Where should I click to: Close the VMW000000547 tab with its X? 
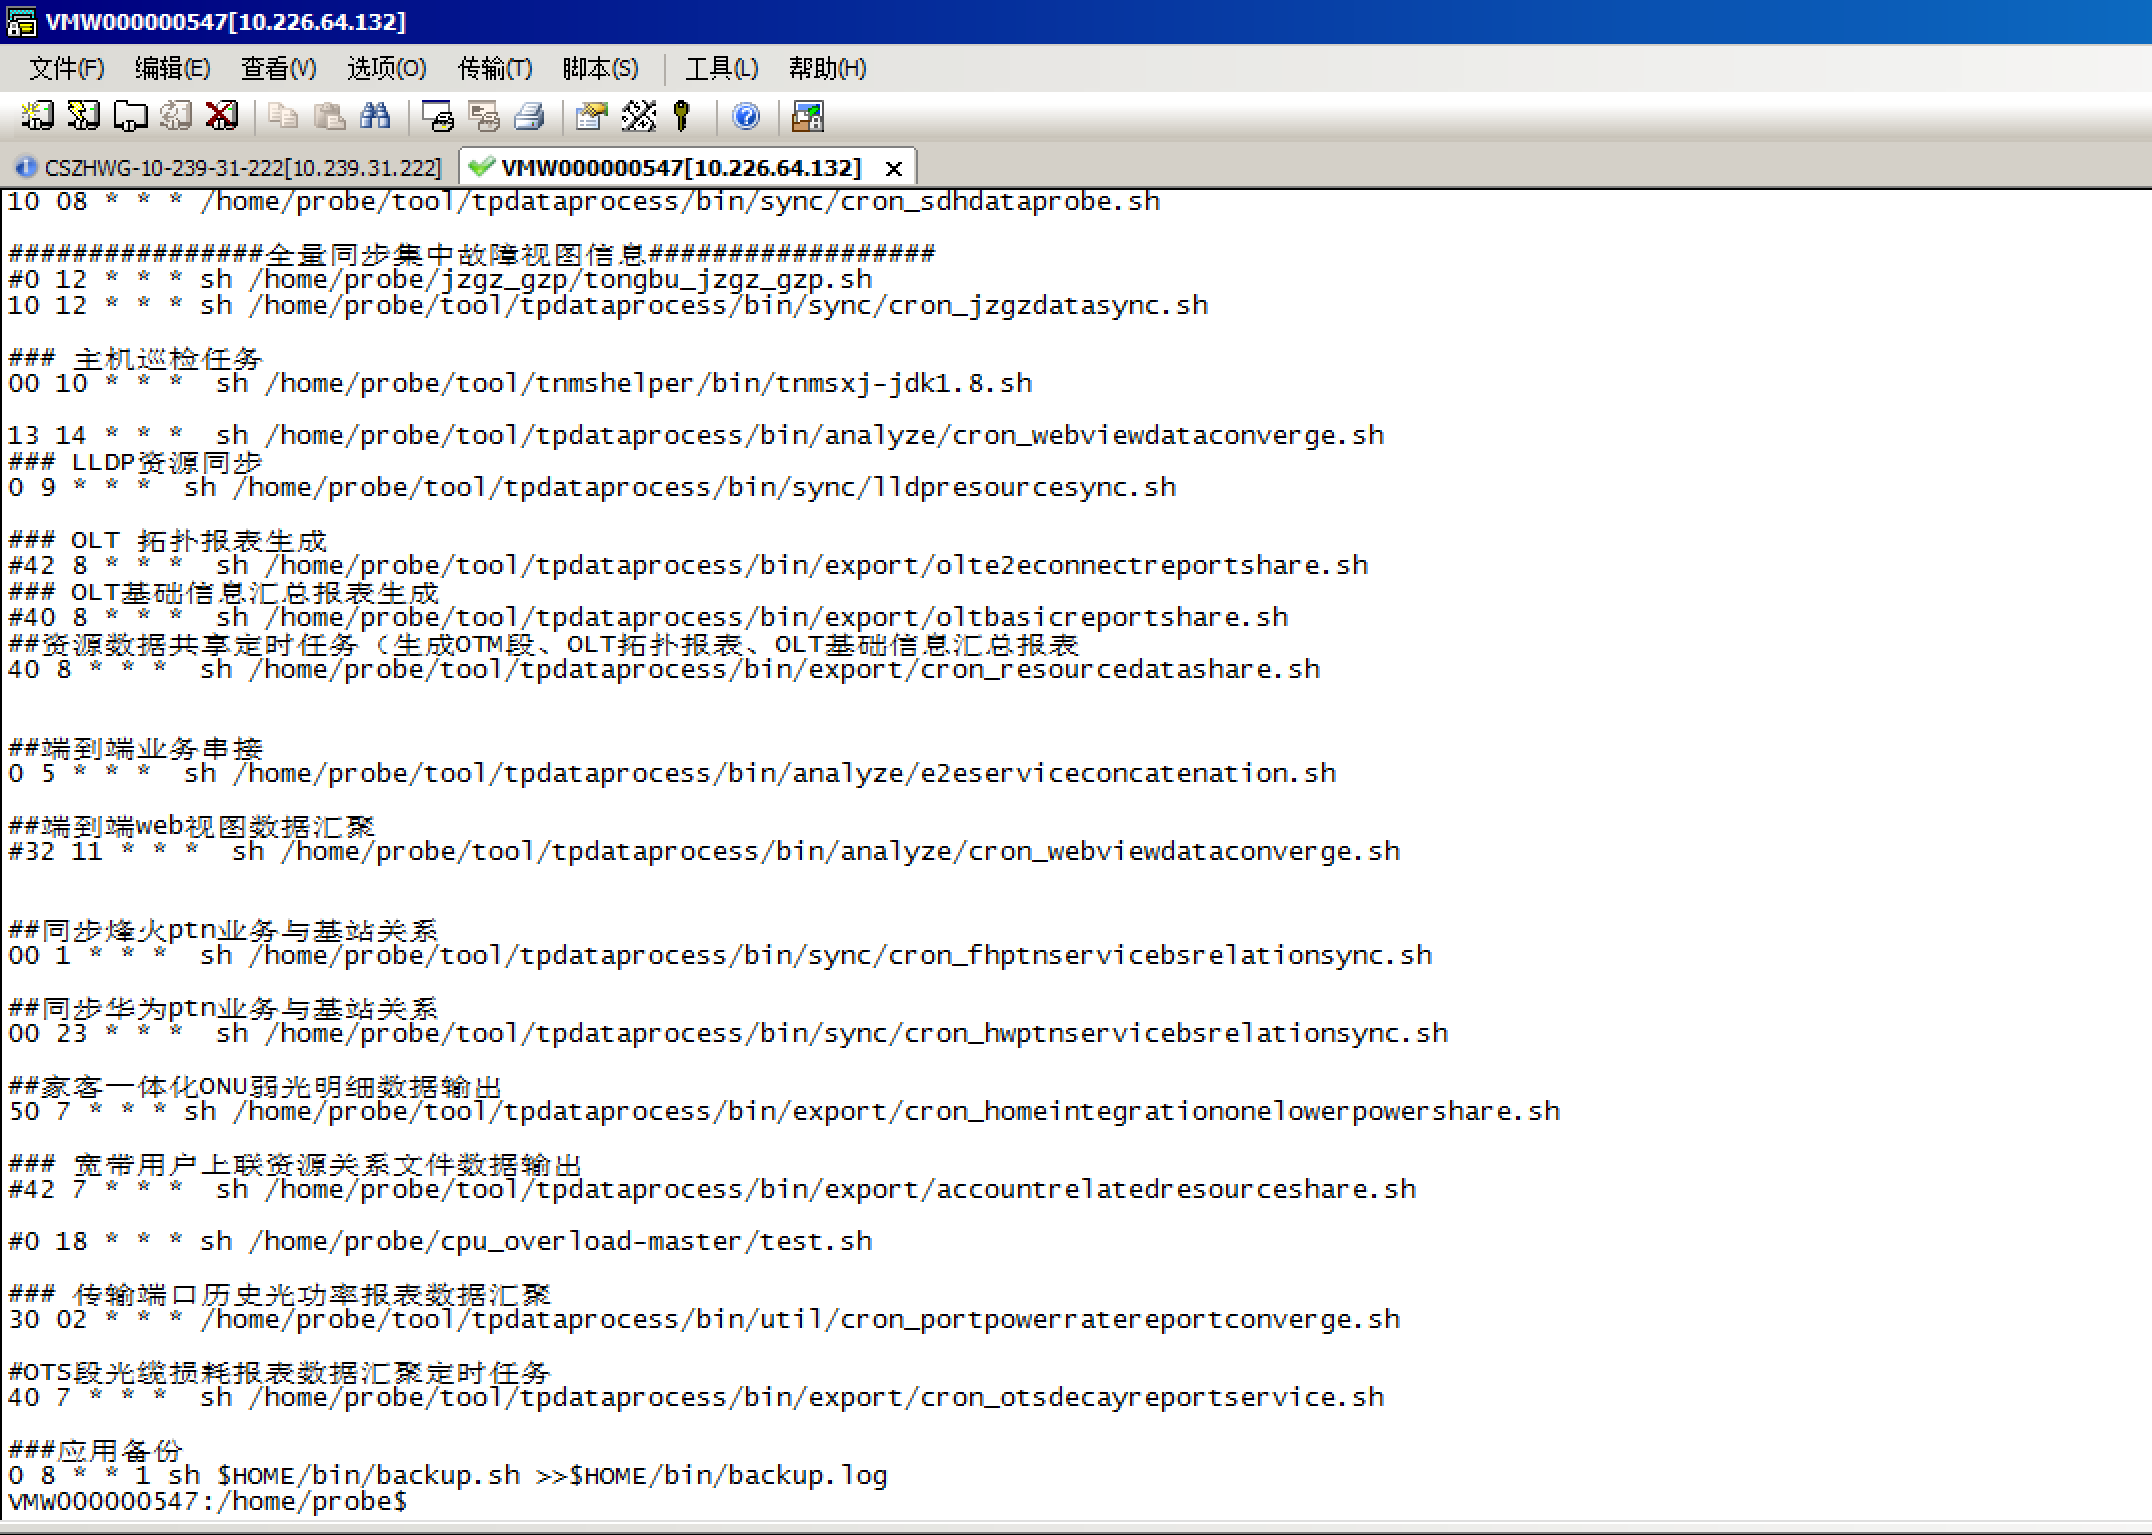point(894,169)
